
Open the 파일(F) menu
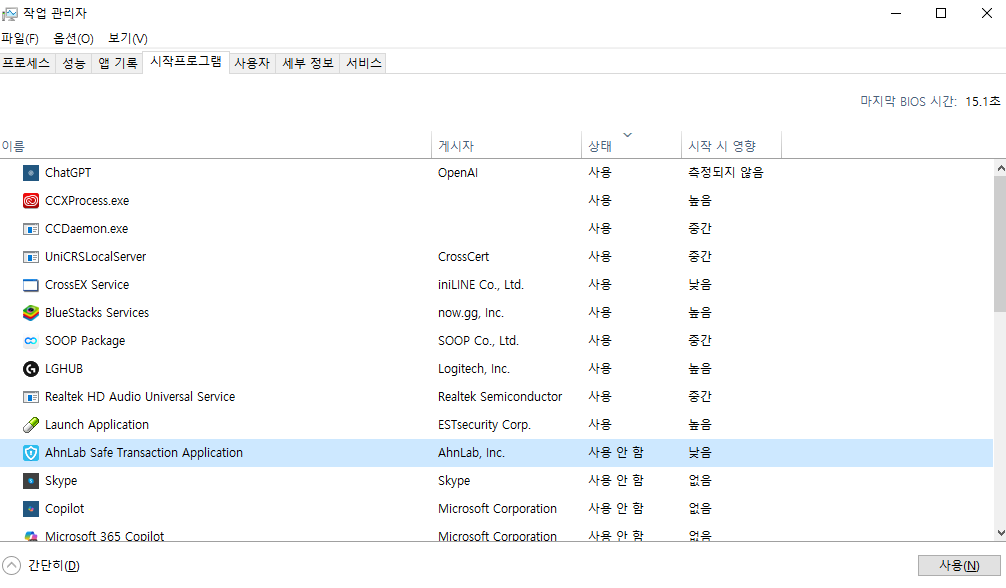coord(20,39)
